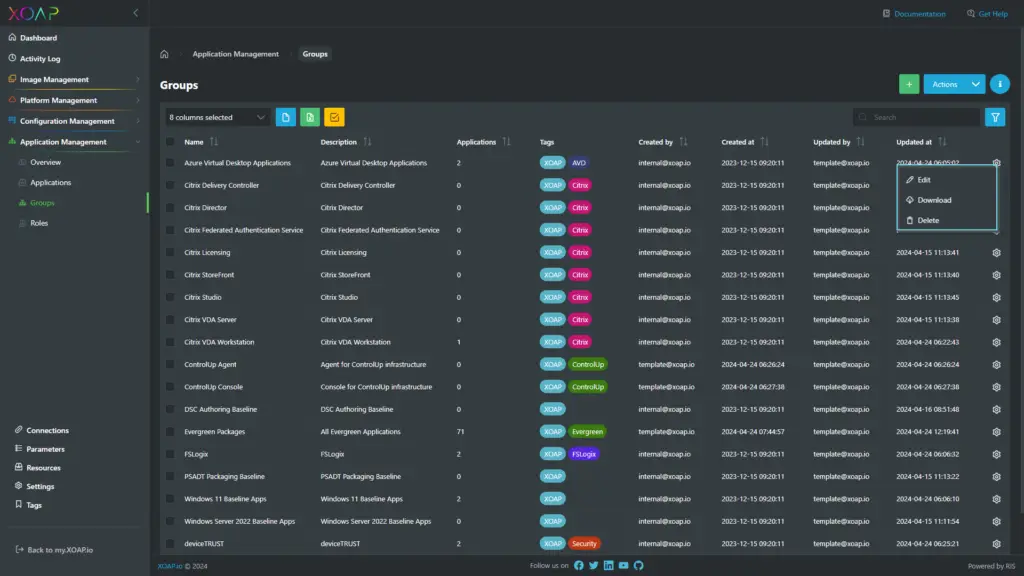Sort by Updated at column arrows
The width and height of the screenshot is (1024, 576).
[x=942, y=142]
